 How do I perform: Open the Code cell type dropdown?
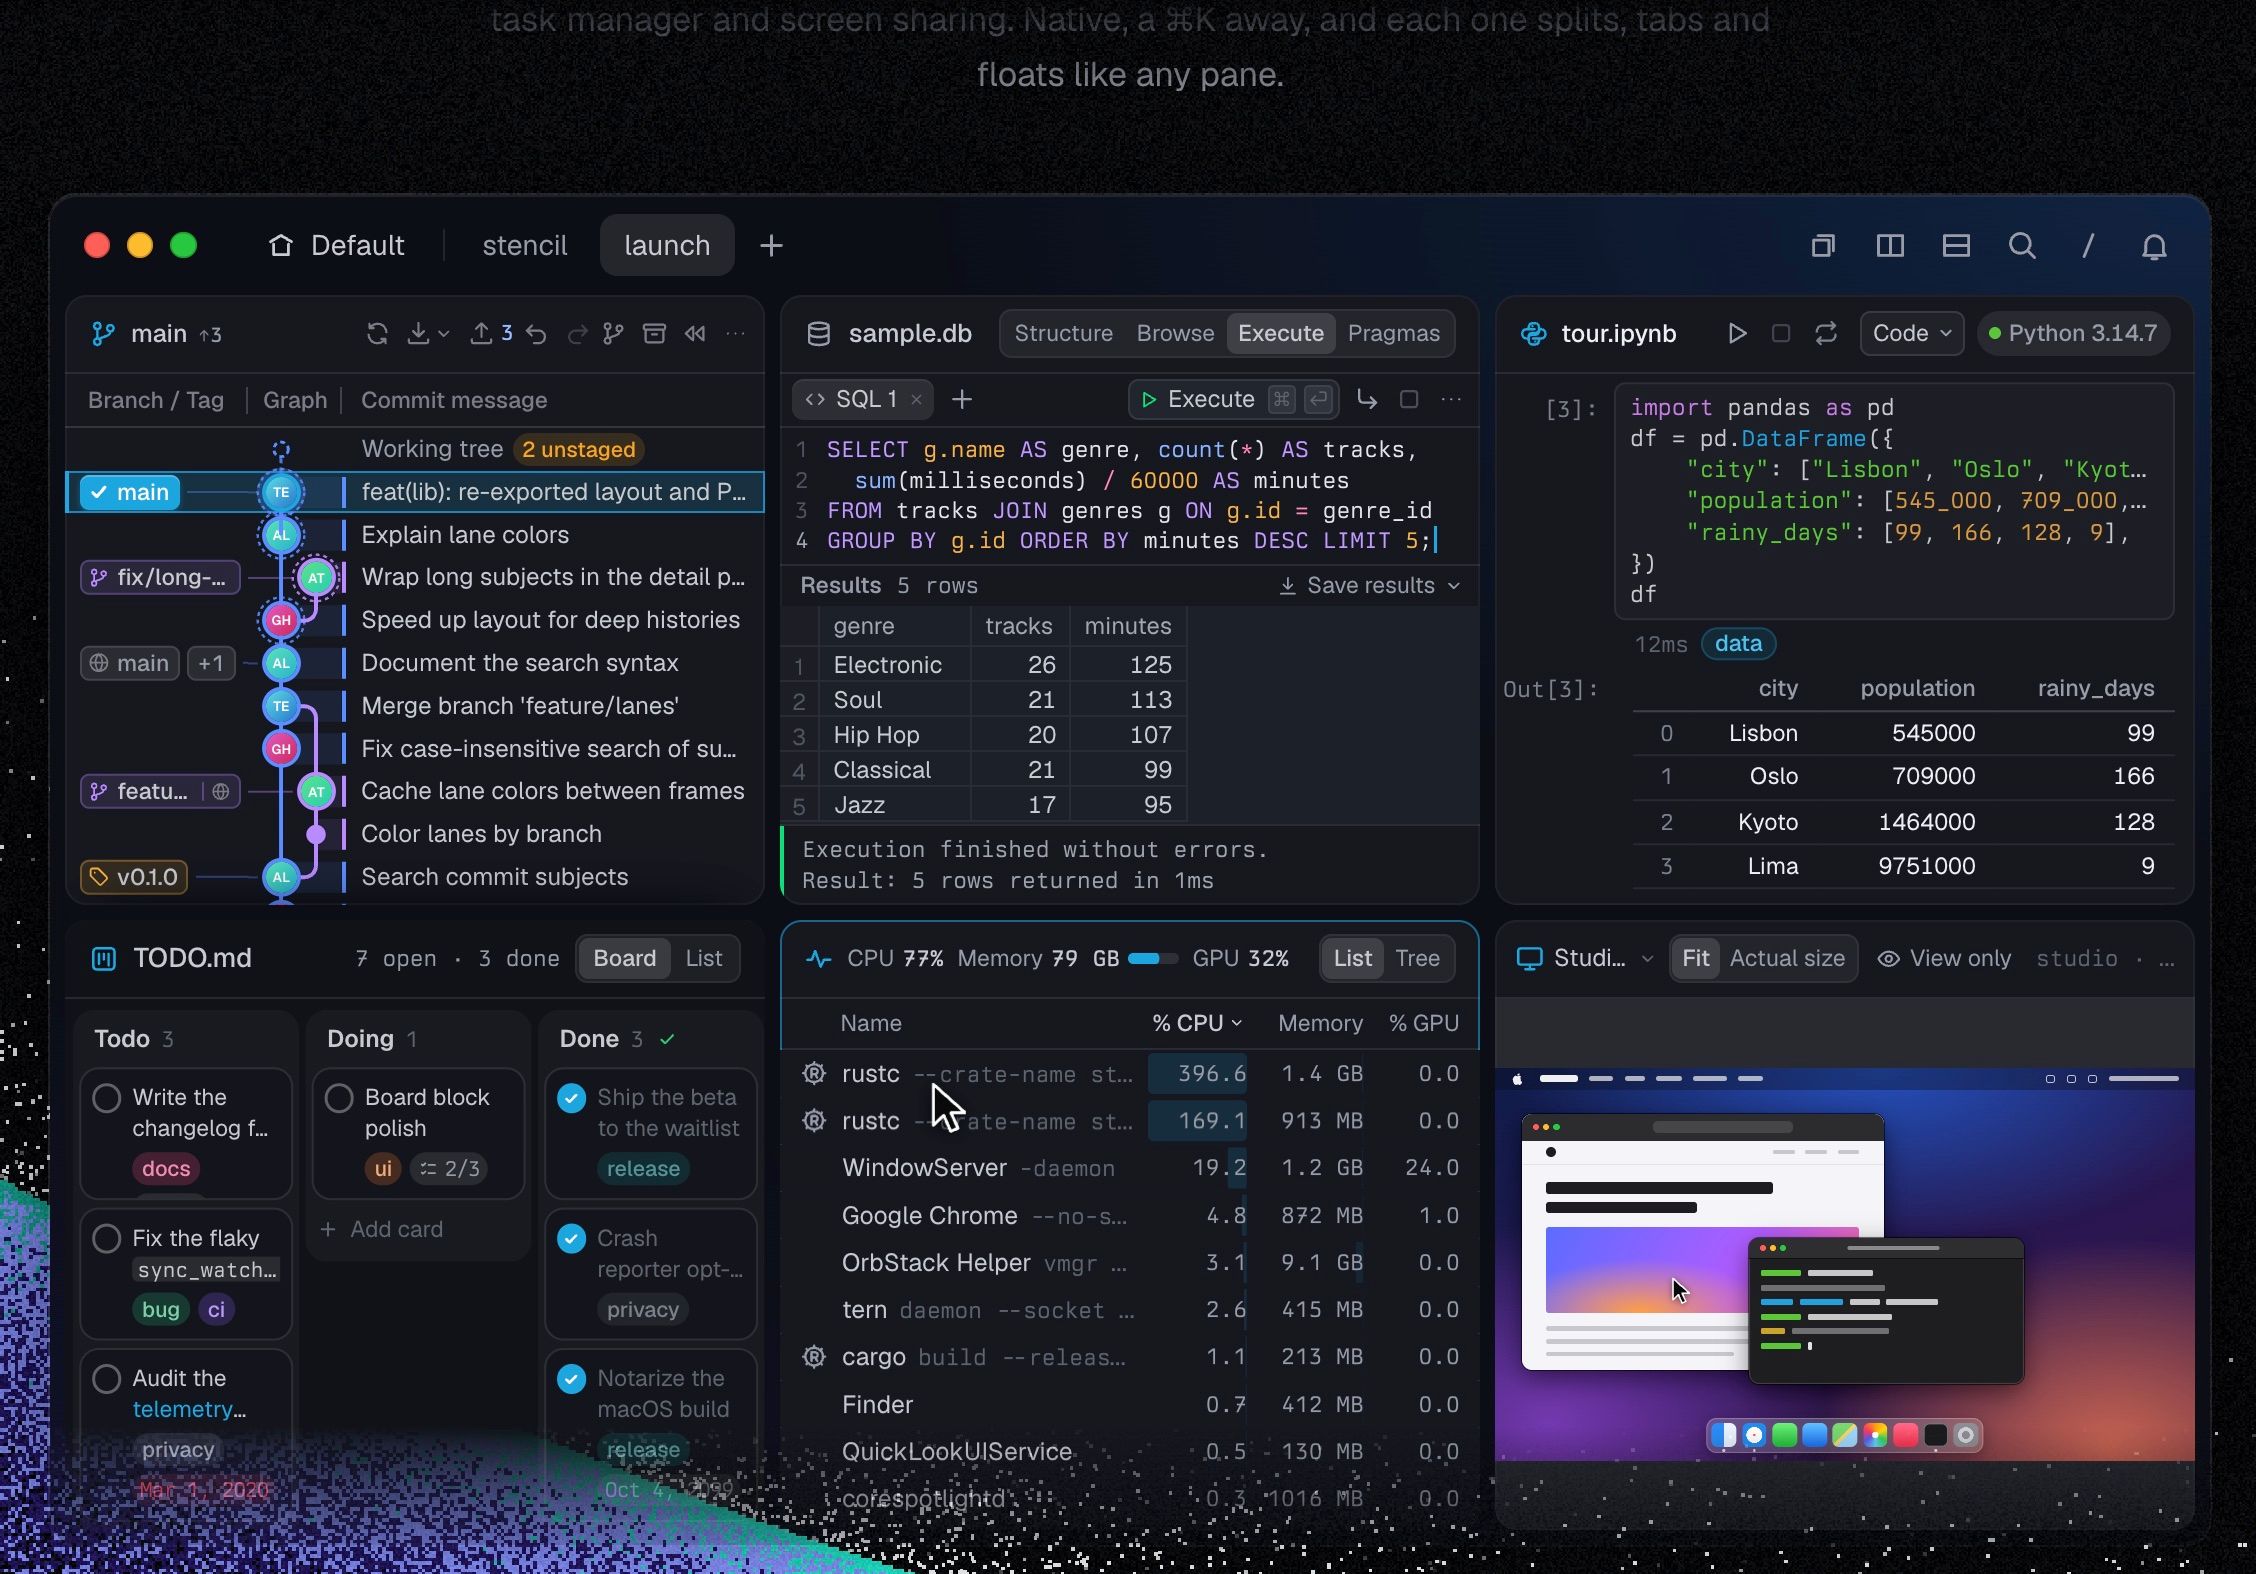(1911, 334)
